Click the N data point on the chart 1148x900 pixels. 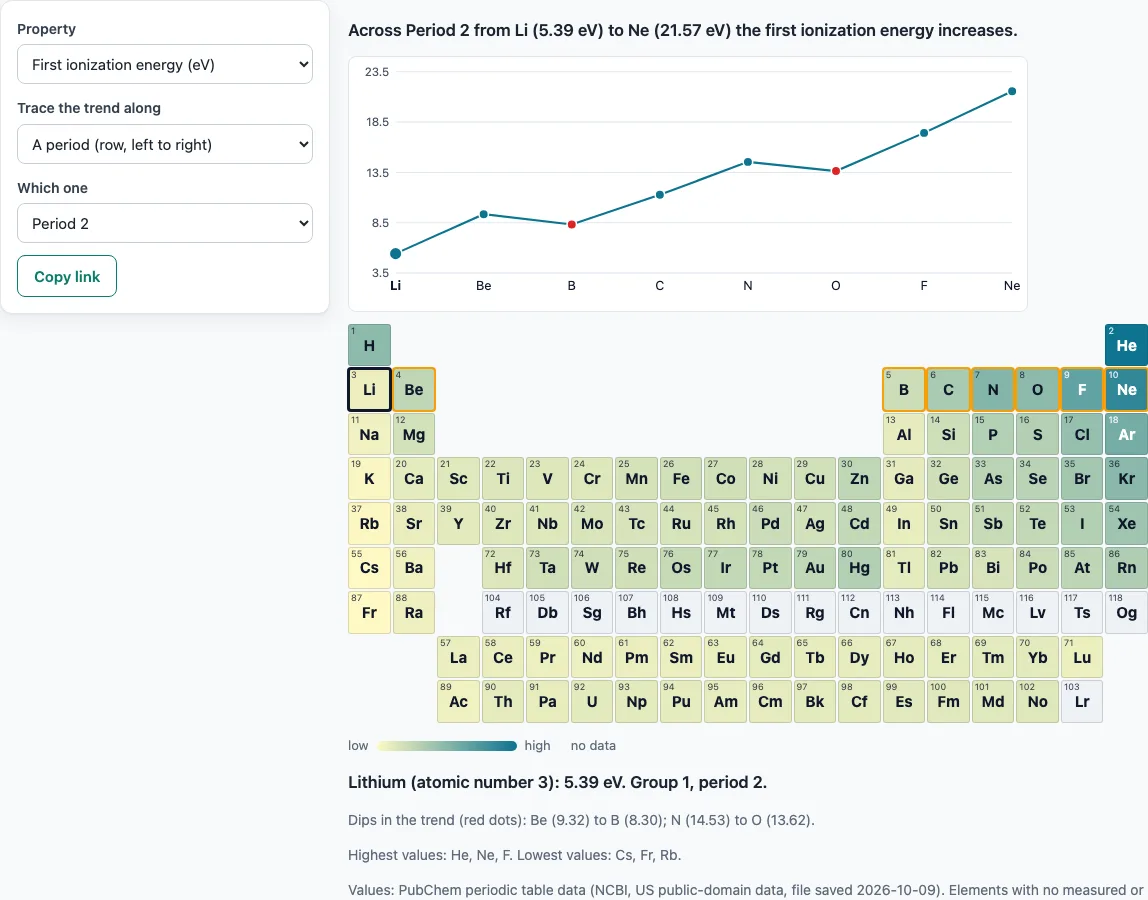click(748, 162)
